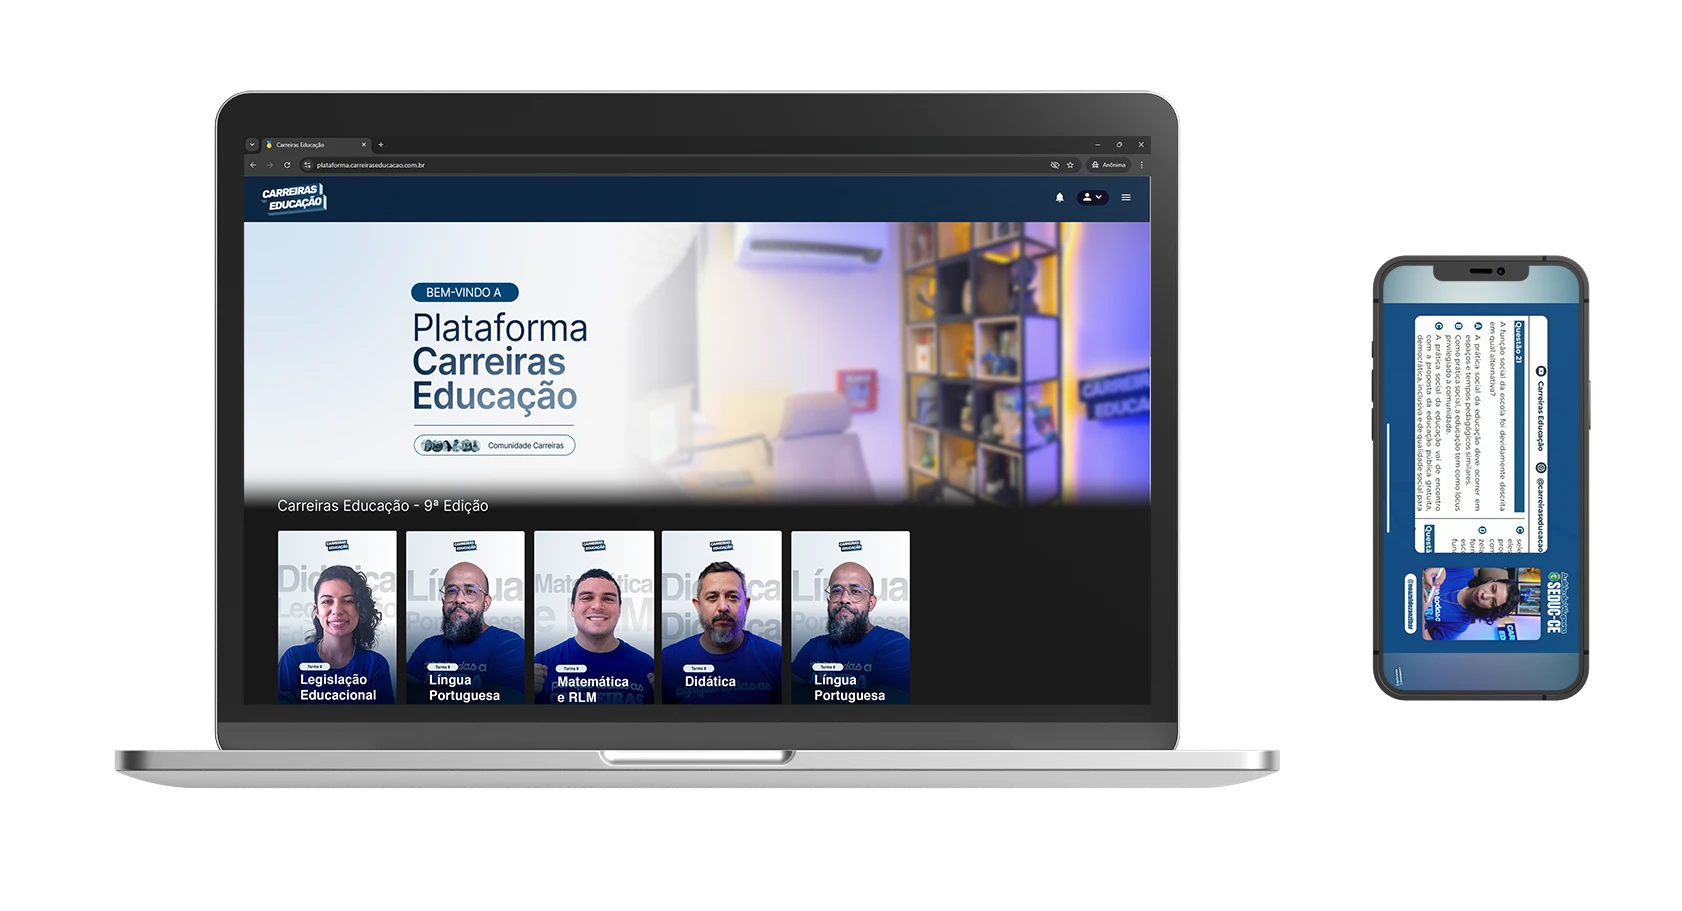1682x911 pixels.
Task: Click the BEM-VINDO A badge
Action: (465, 292)
